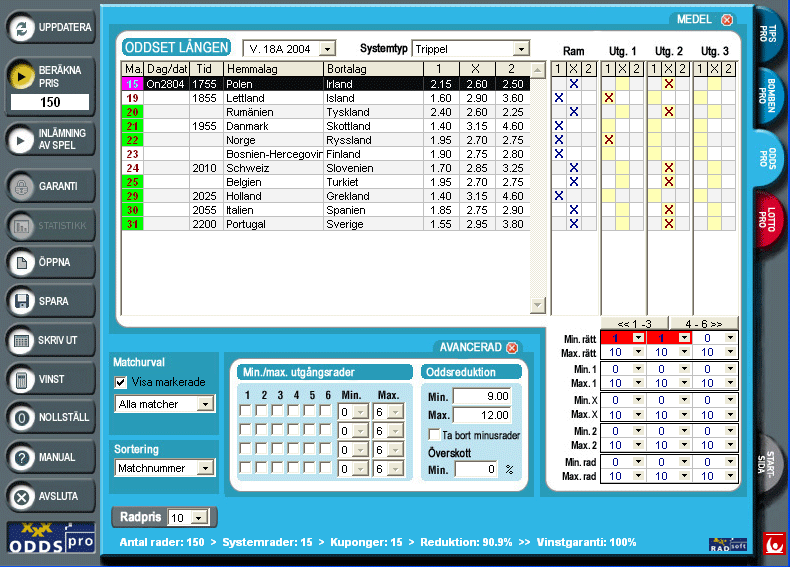This screenshot has width=790, height=567.
Task: Expand the Systemtyp Trippel dropdown
Action: tap(520, 48)
